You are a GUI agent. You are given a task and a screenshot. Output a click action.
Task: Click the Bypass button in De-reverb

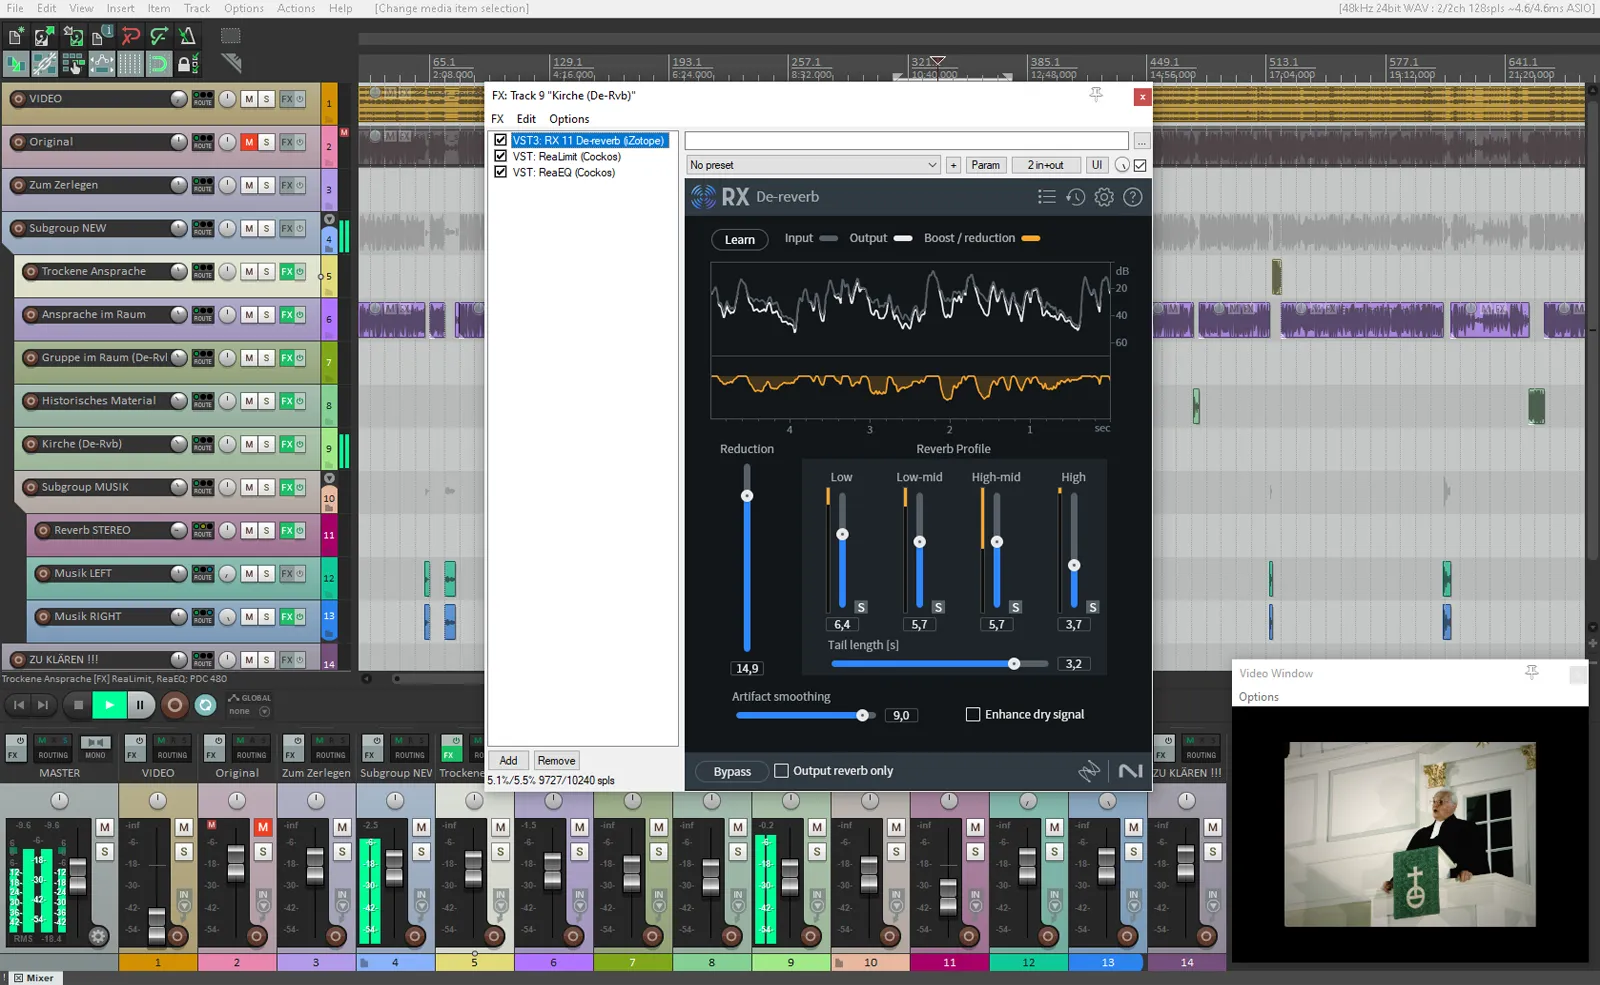pyautogui.click(x=732, y=771)
